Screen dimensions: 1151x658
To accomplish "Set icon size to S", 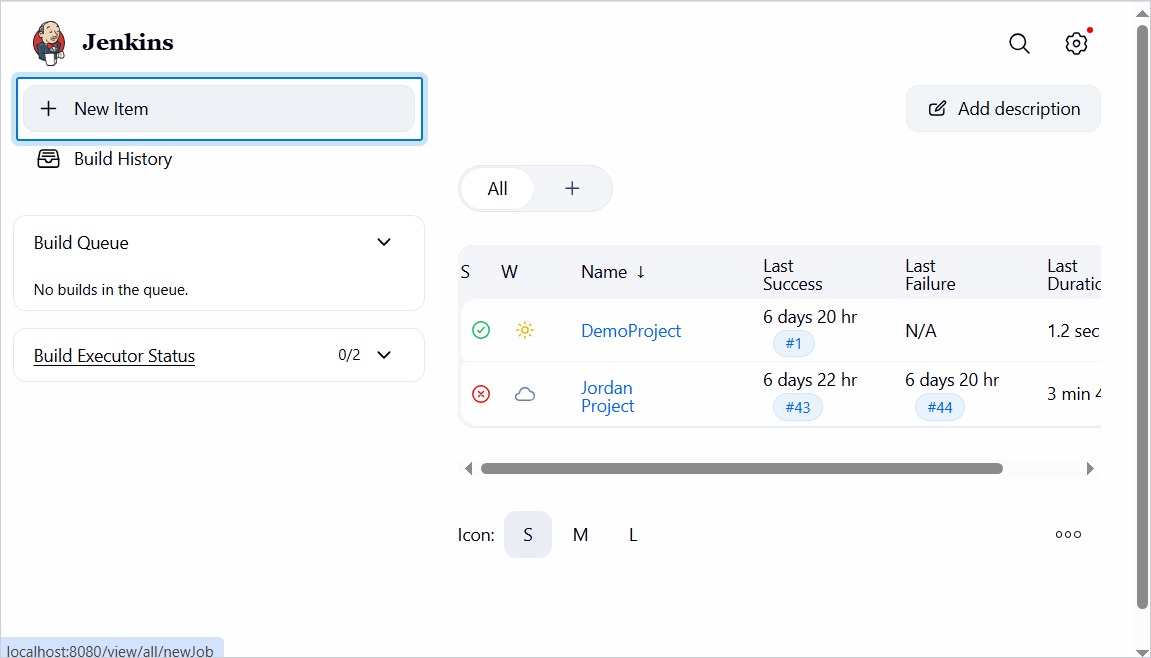I will click(x=528, y=535).
